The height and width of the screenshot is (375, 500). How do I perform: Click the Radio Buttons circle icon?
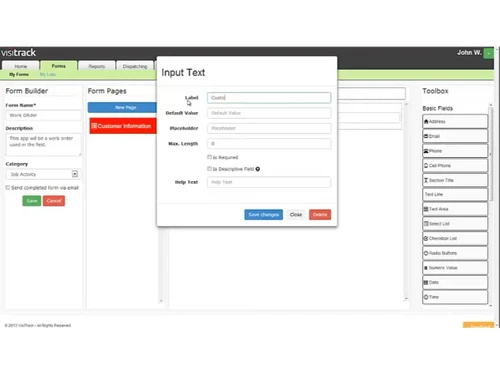[x=426, y=253]
